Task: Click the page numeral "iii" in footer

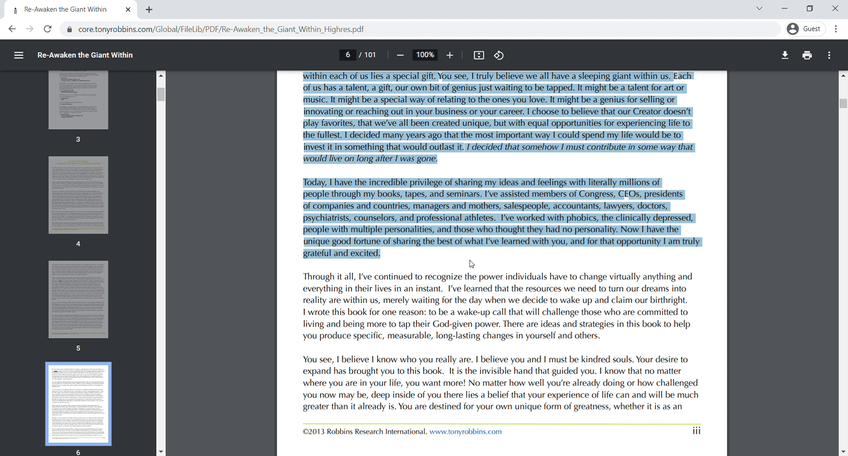Action: click(697, 431)
